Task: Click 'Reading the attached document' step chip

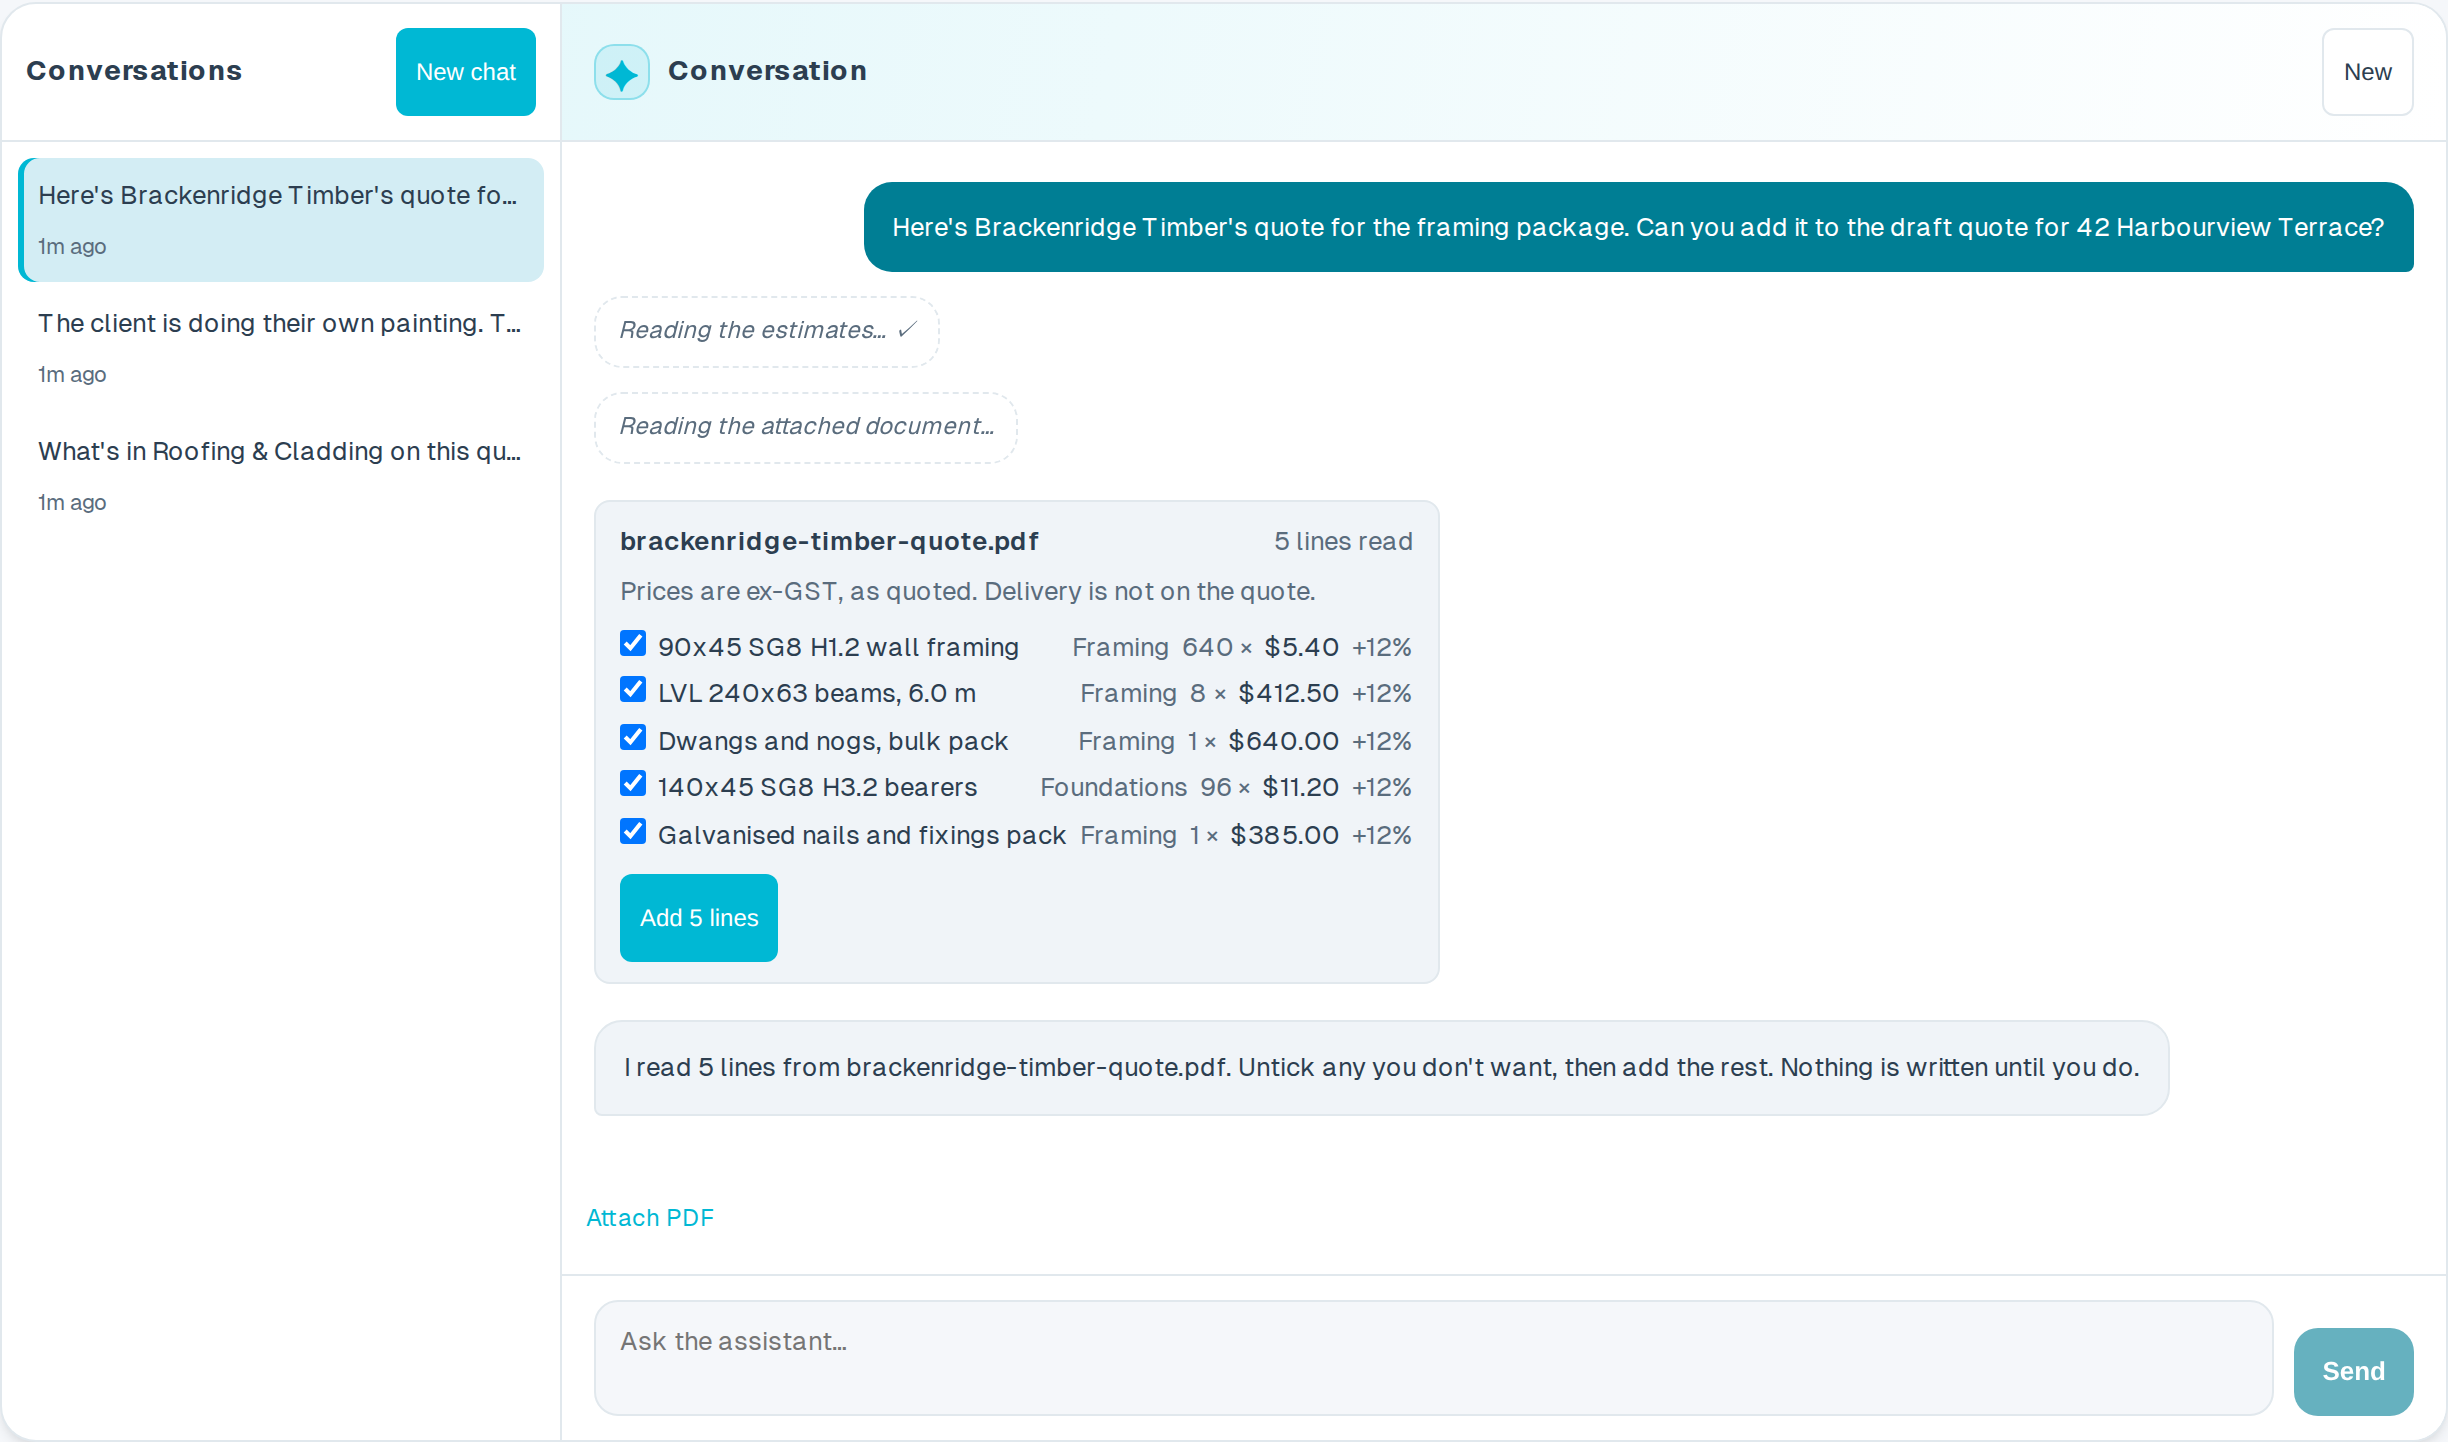Action: click(806, 427)
